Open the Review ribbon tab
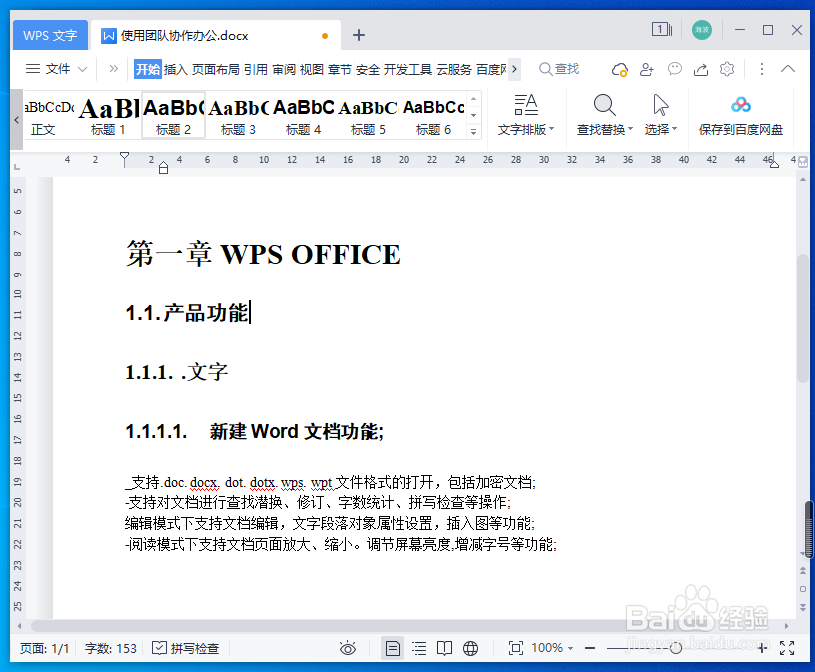The width and height of the screenshot is (815, 672). point(284,69)
